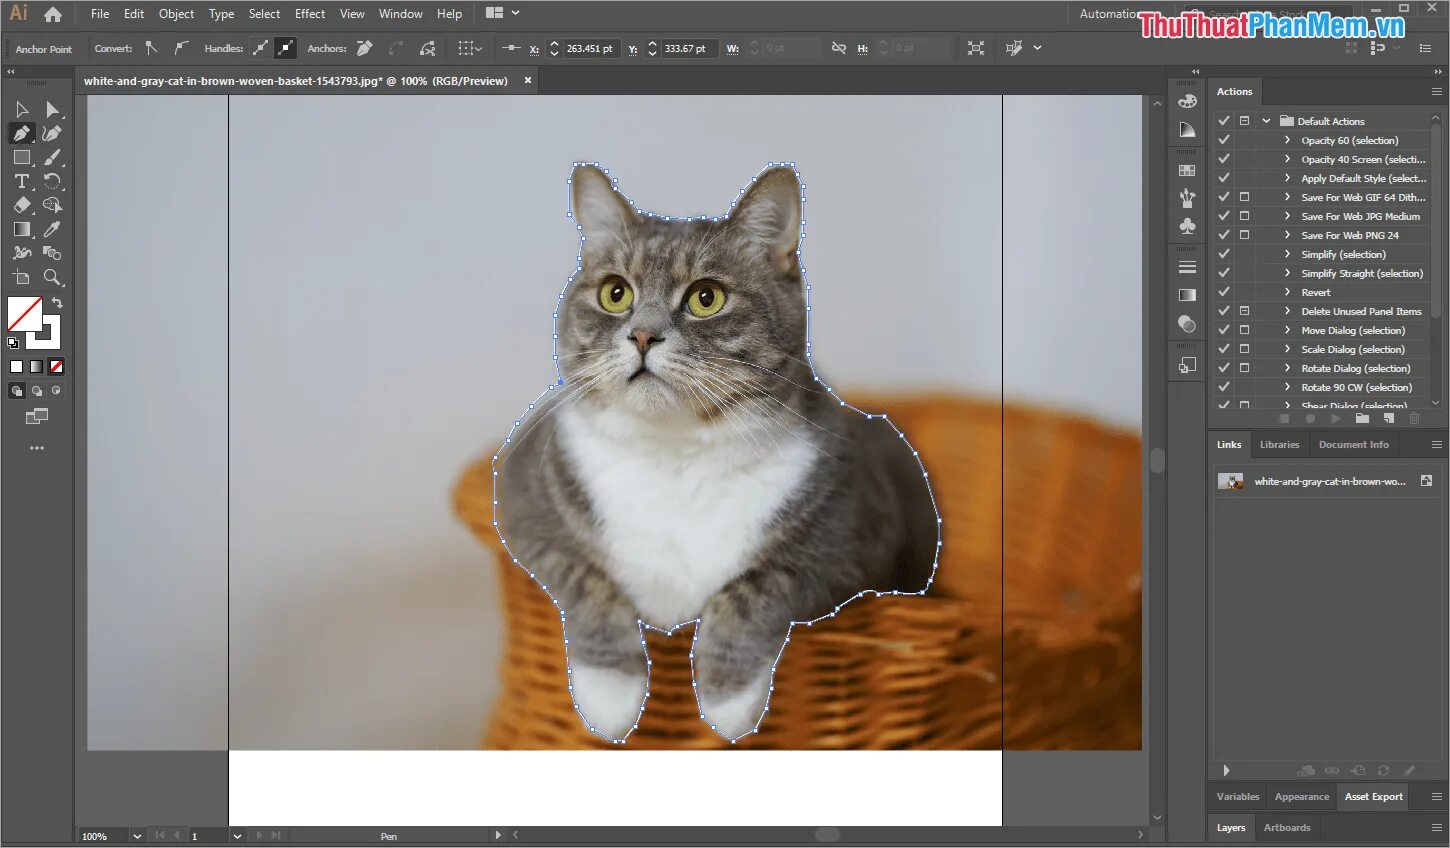Select the Selection tool arrow
Viewport: 1450px width, 848px height.
[x=22, y=109]
